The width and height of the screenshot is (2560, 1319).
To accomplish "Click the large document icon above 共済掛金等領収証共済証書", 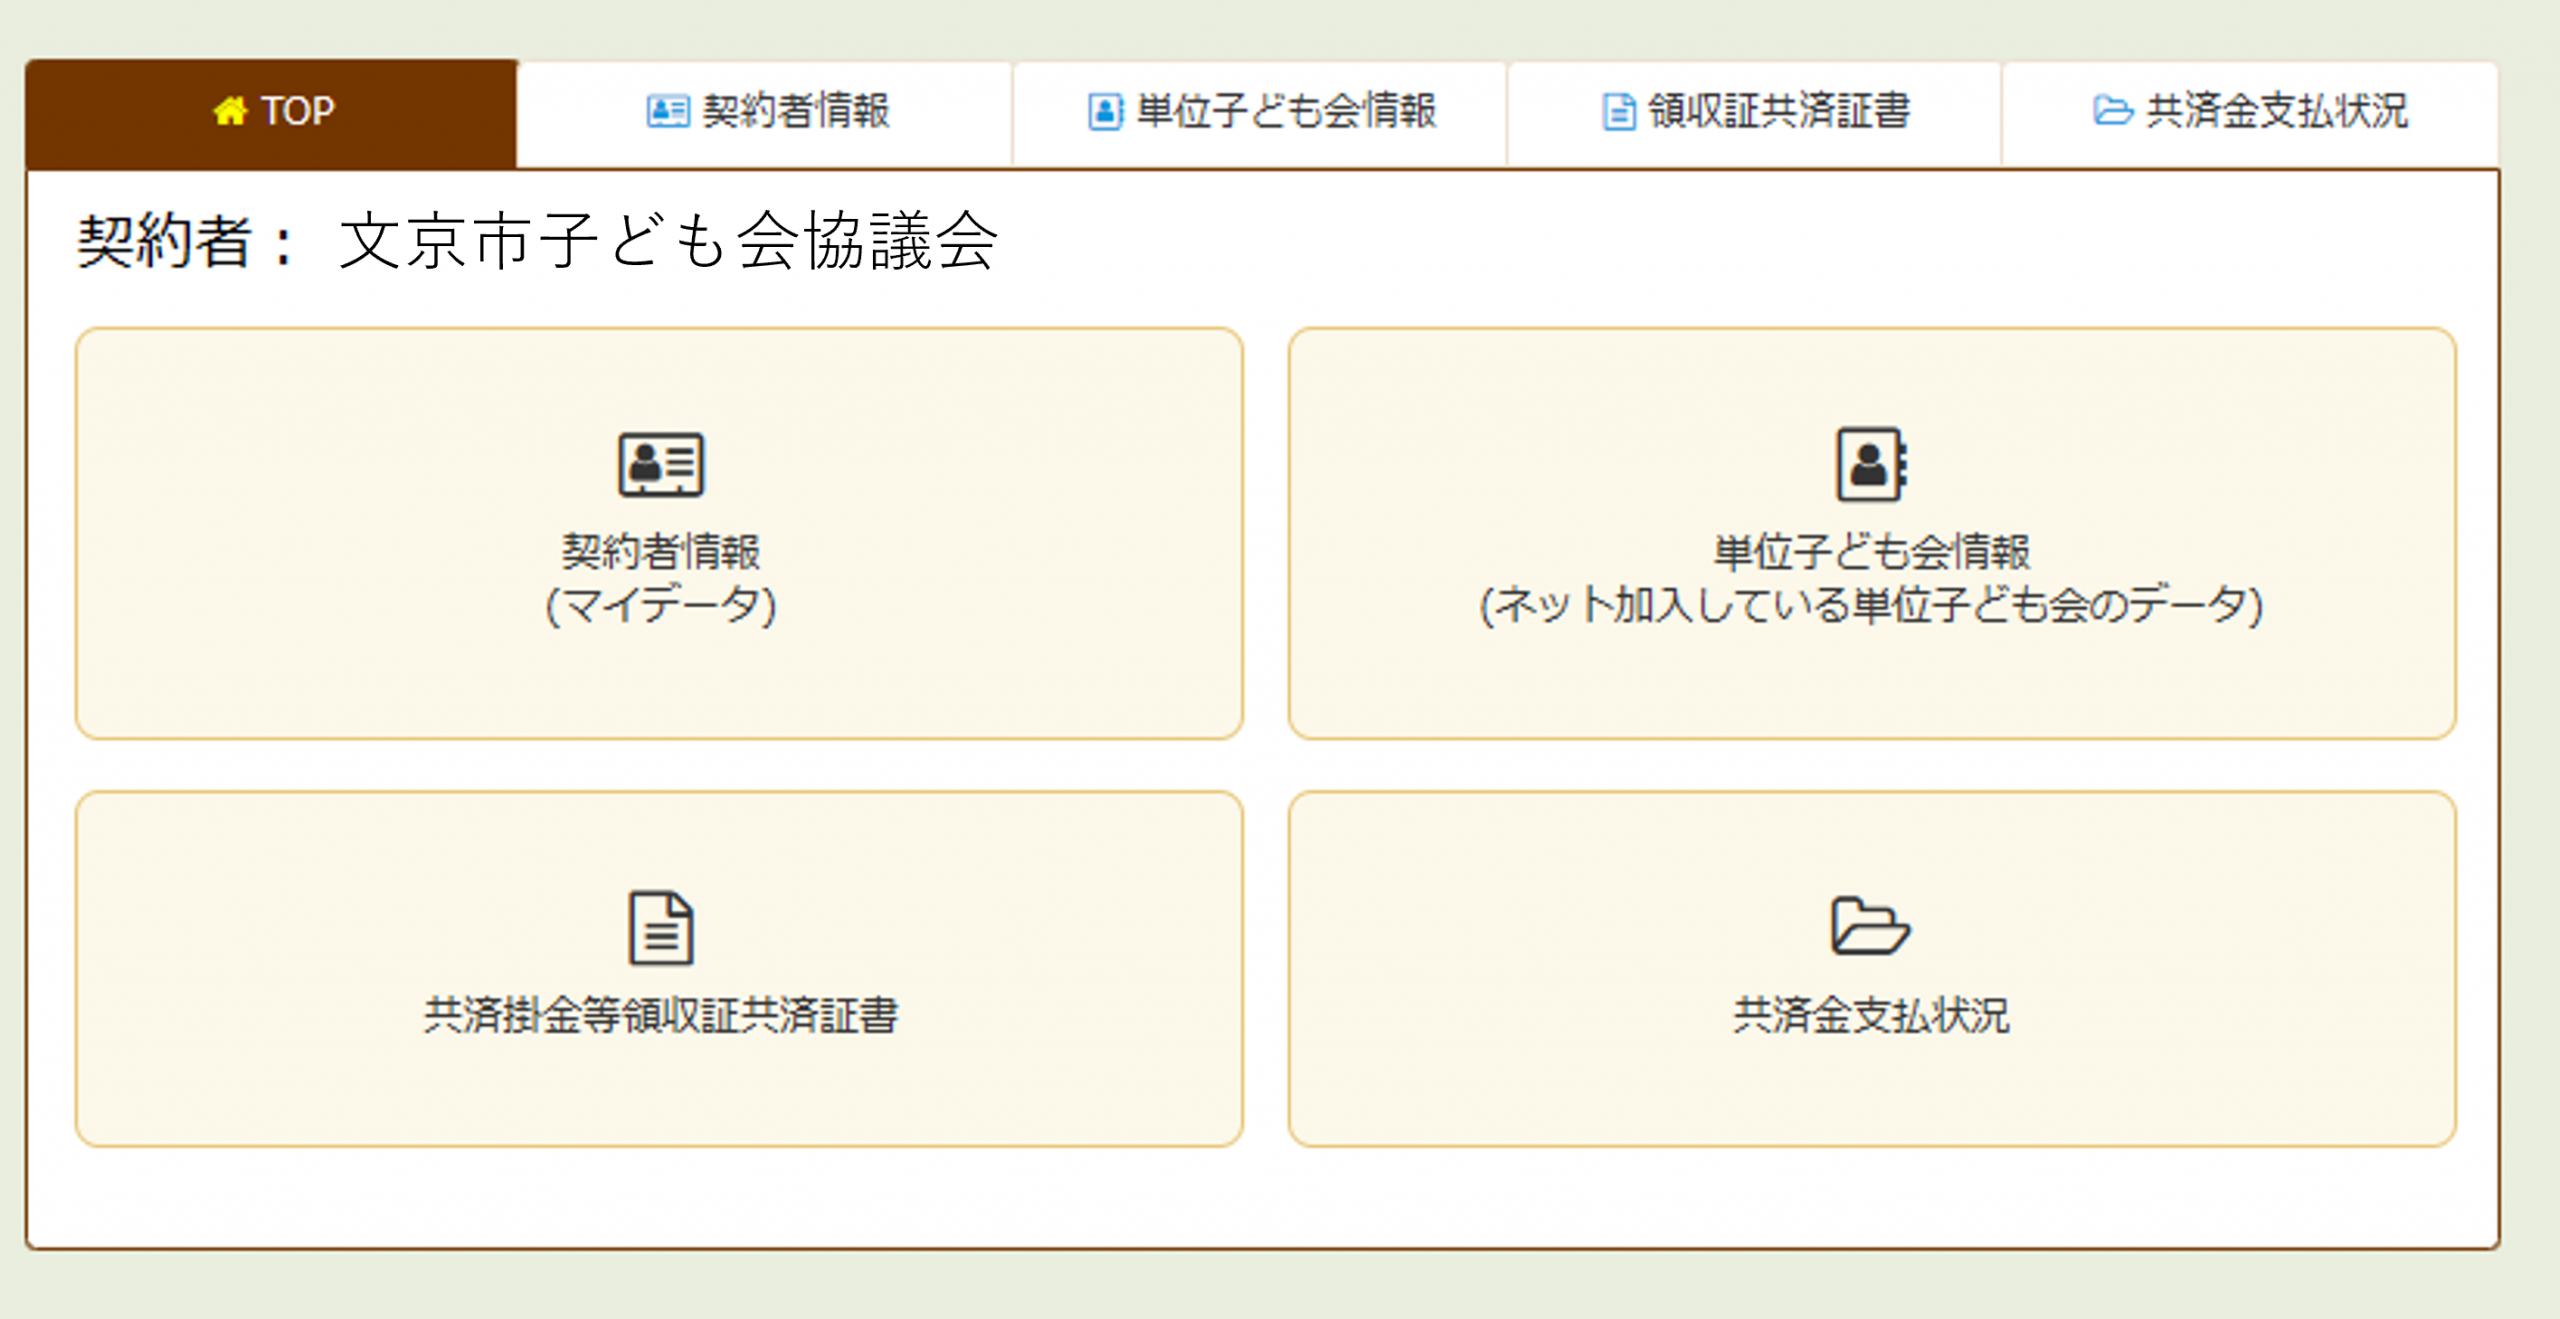I will tap(661, 928).
